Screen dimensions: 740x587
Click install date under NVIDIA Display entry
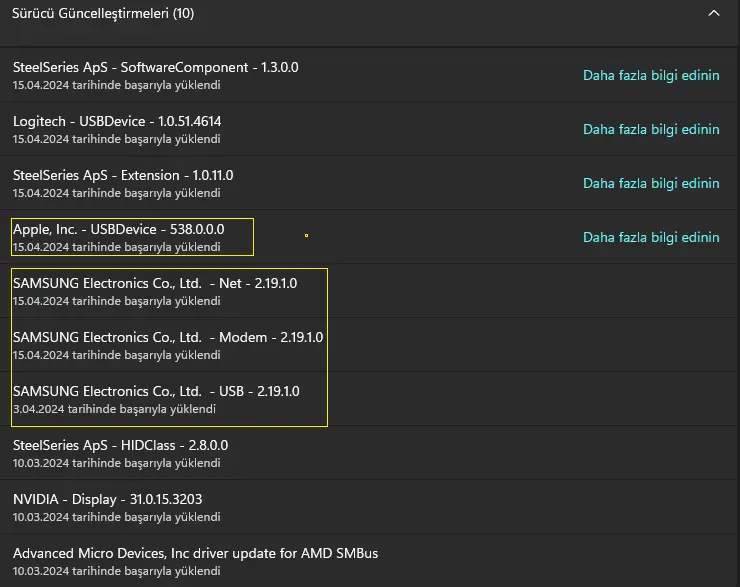tap(117, 517)
